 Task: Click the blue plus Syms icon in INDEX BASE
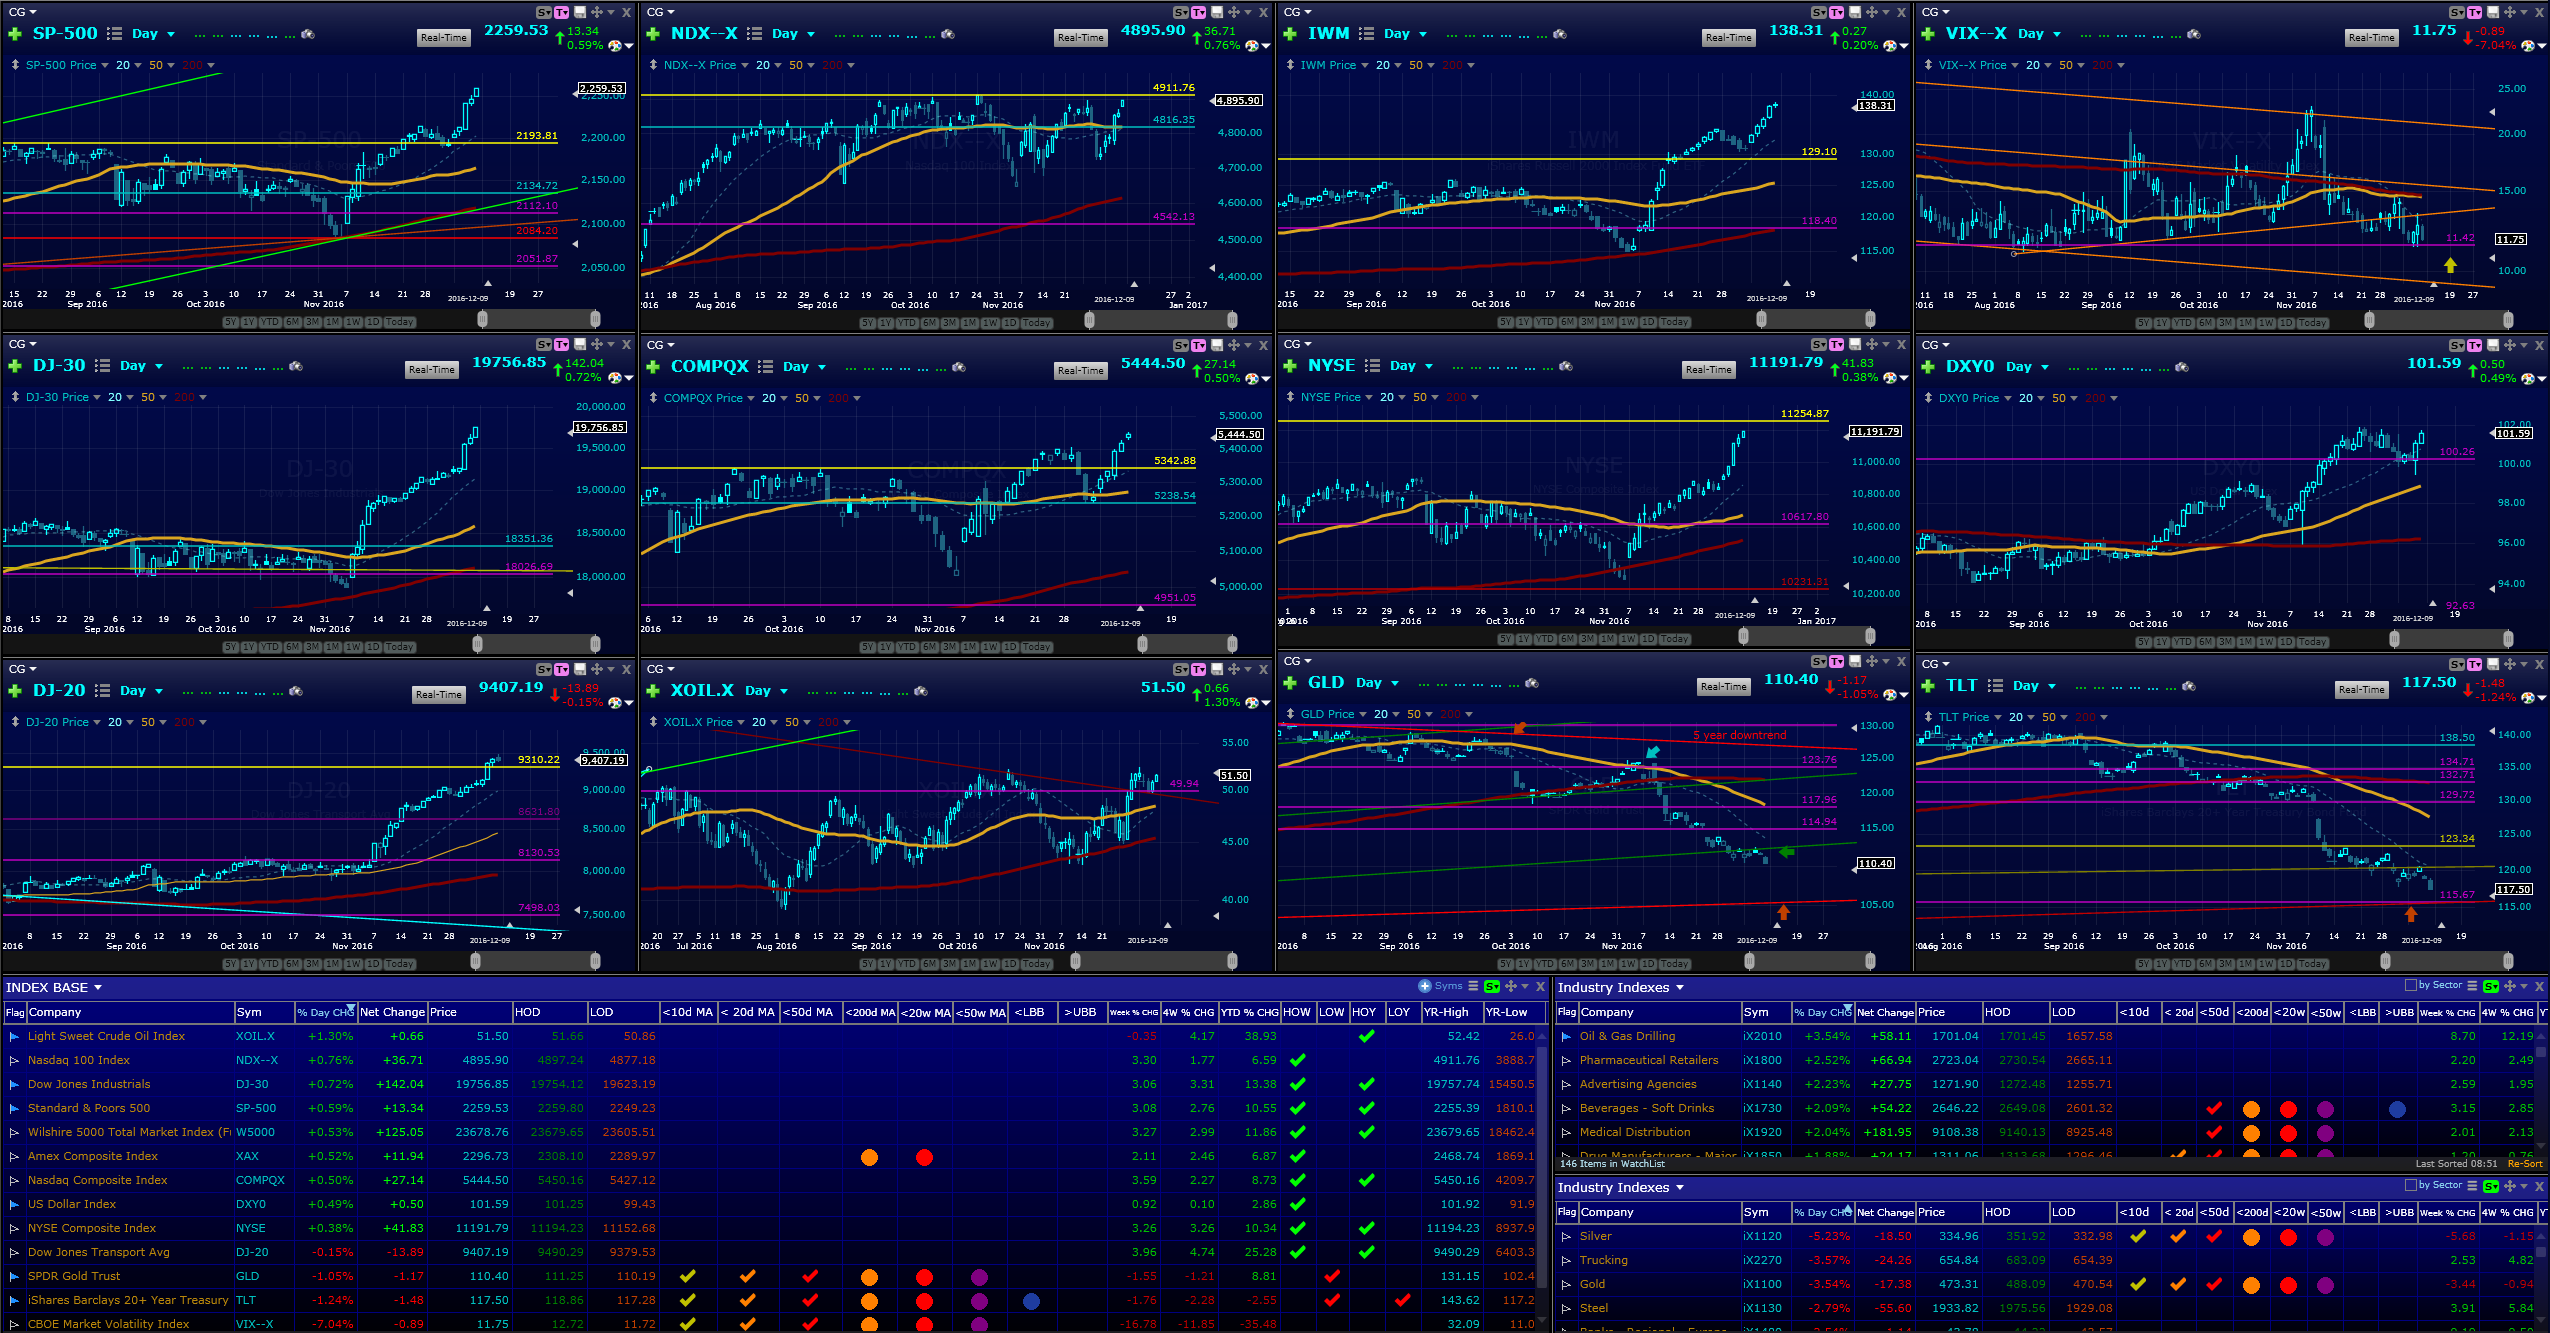click(1425, 986)
